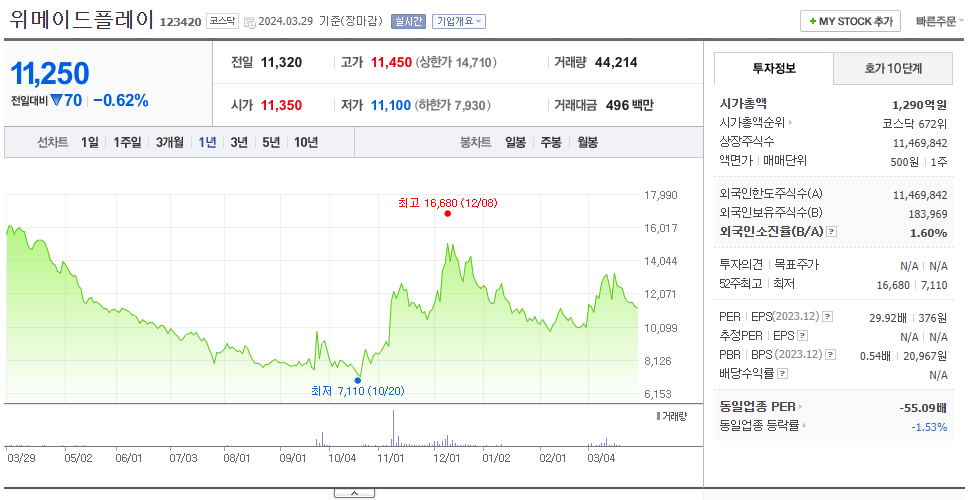This screenshot has width=968, height=500.
Task: Click the stock code 123420
Action: coord(180,22)
